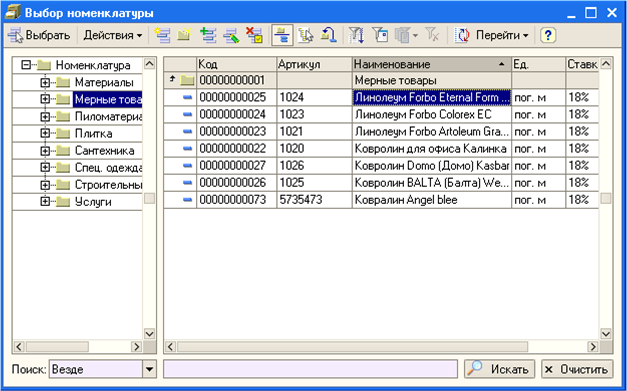Screen dimensions: 627x391
Task: Select Линолеум Forbo Colorex EC row
Action: (x=381, y=114)
